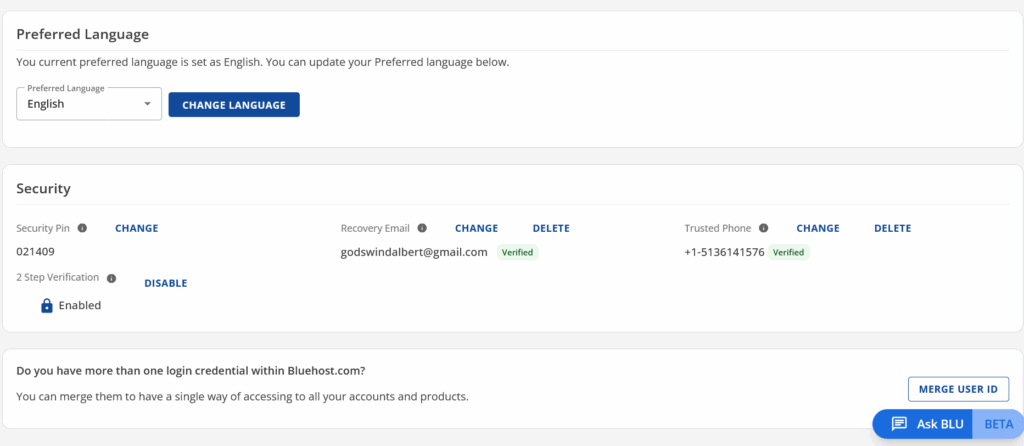Click the blue padlock icon beside Enabled

coord(46,305)
